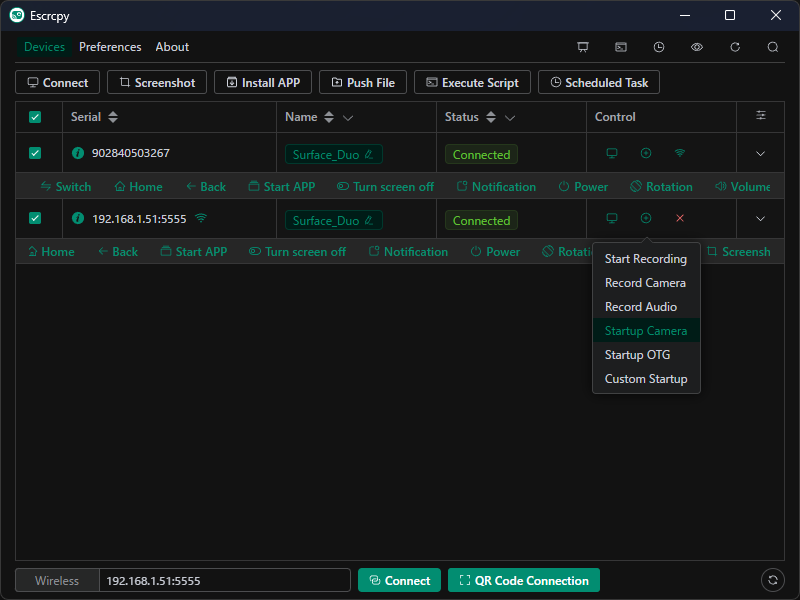Switch to the Preferences tab

110,47
